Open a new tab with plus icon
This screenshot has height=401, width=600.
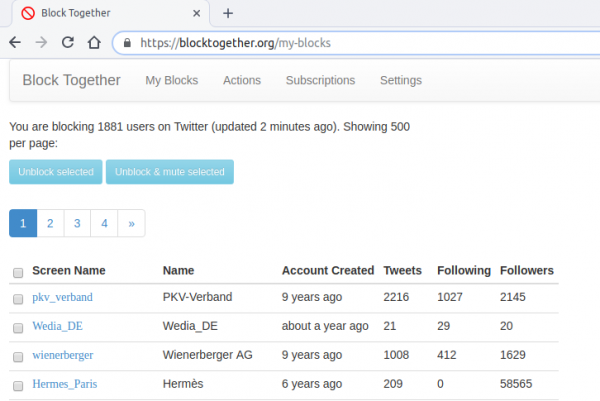[228, 13]
